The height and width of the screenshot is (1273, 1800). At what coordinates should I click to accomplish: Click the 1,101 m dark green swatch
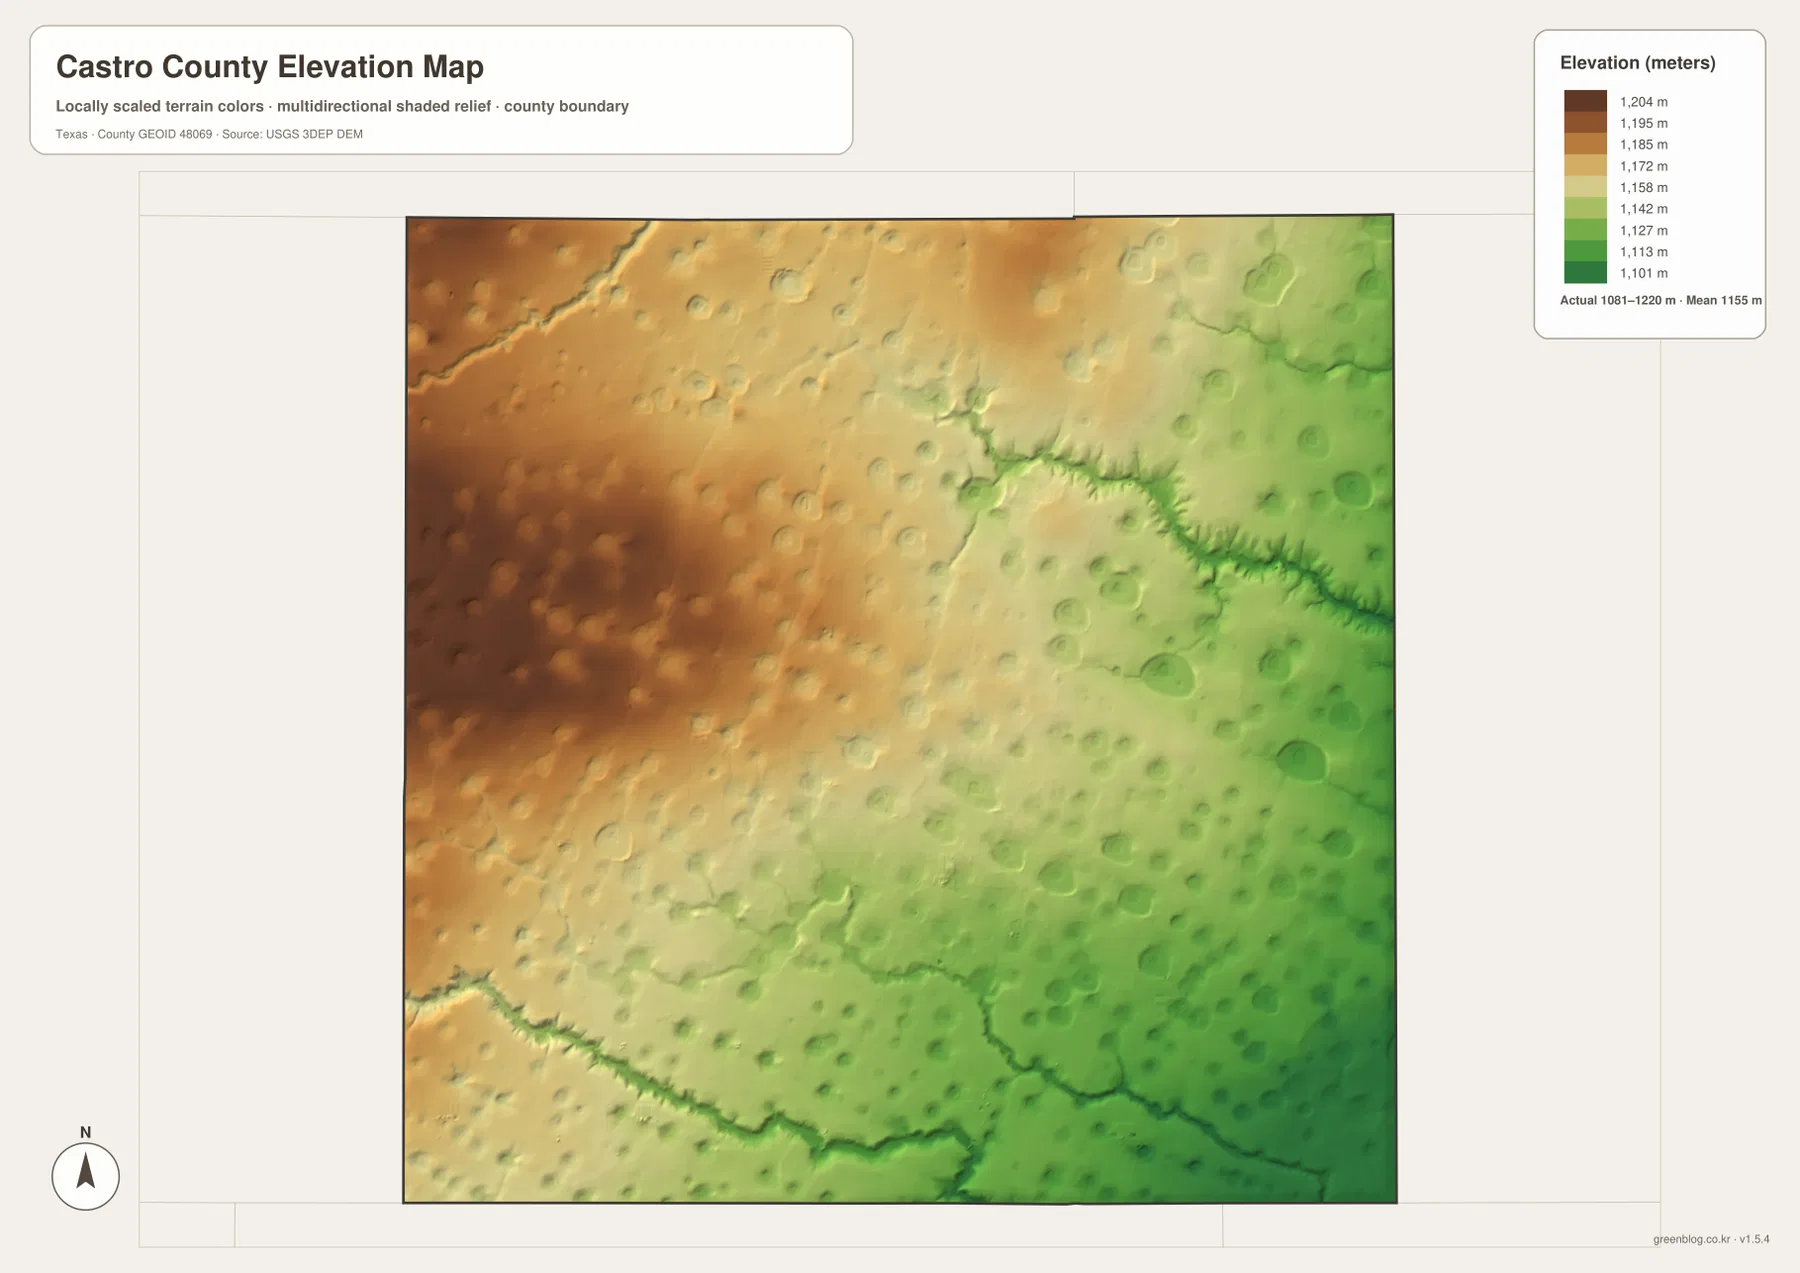click(1585, 273)
